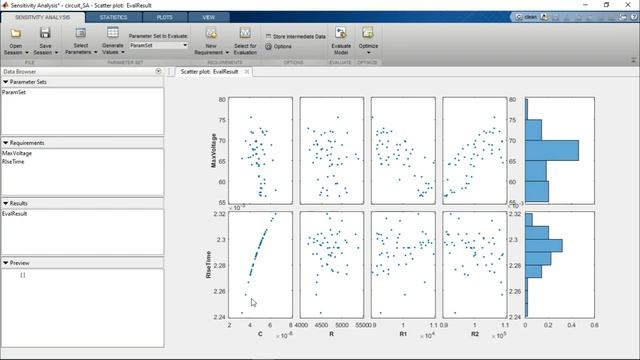Screen dimensions: 640x360
Task: Click the Options gear icon
Action: click(269, 47)
